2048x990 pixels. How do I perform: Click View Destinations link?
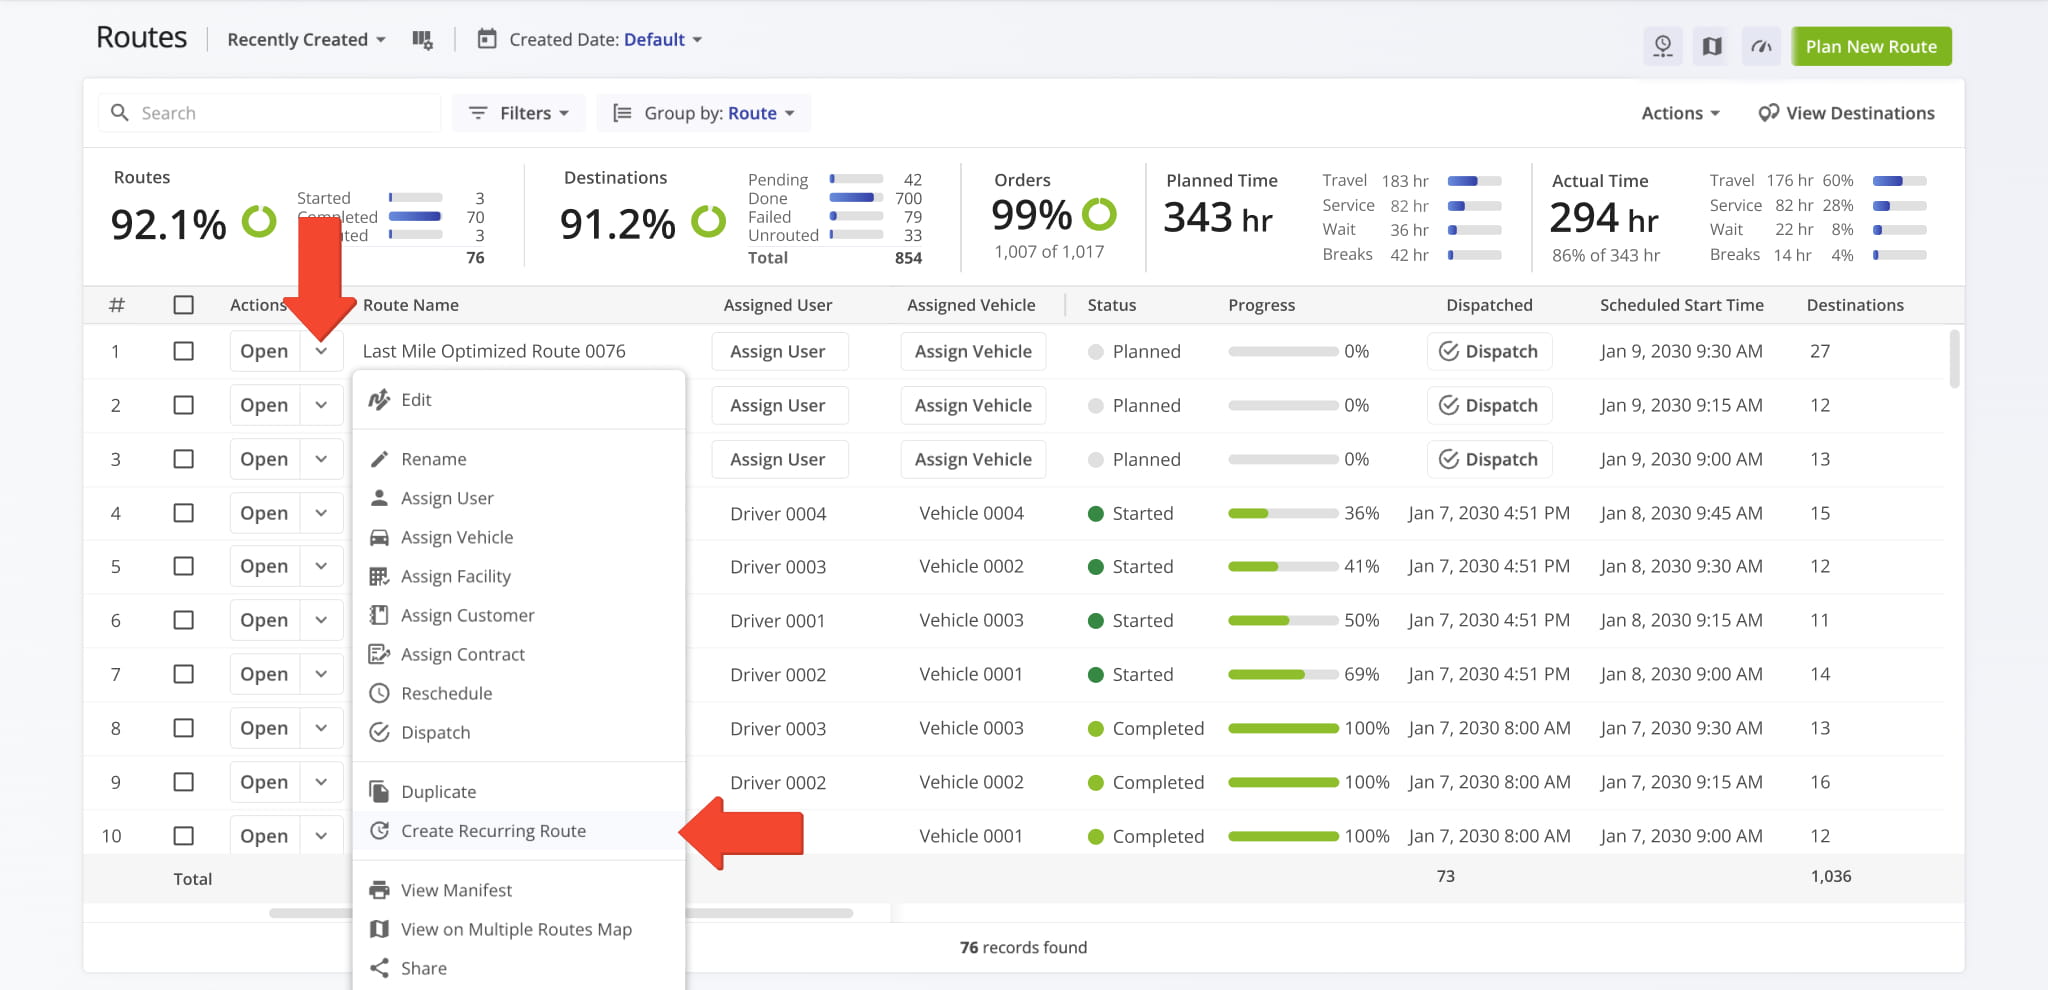[1846, 112]
